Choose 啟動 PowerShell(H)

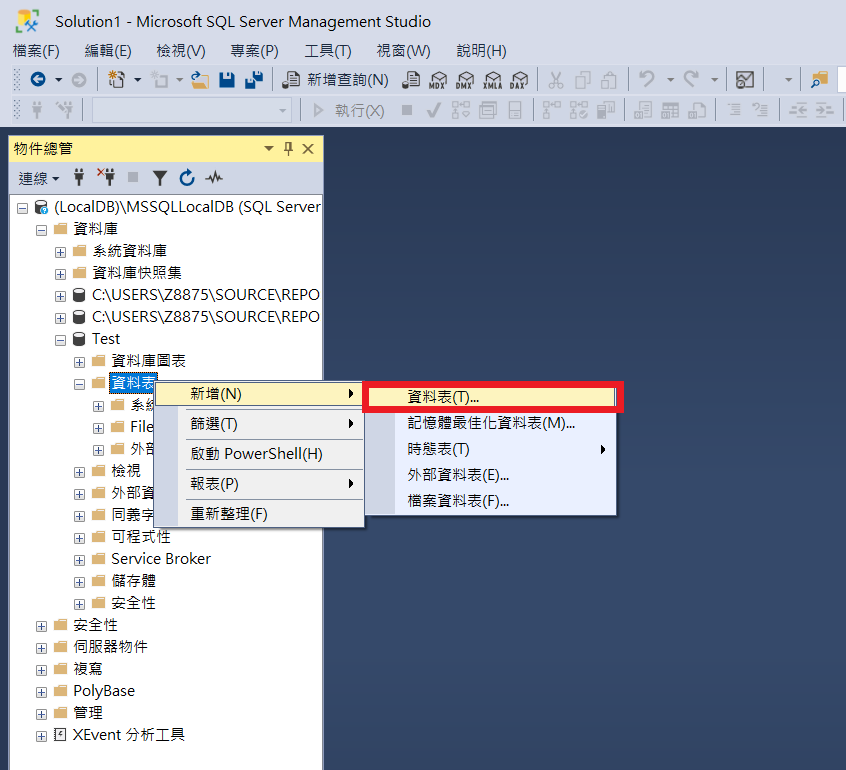coord(259,454)
